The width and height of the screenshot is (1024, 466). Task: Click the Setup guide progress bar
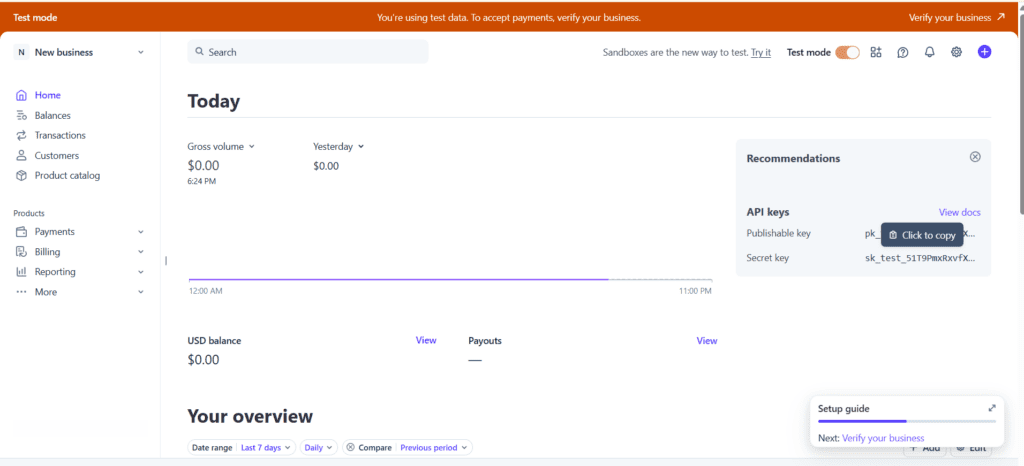point(906,421)
